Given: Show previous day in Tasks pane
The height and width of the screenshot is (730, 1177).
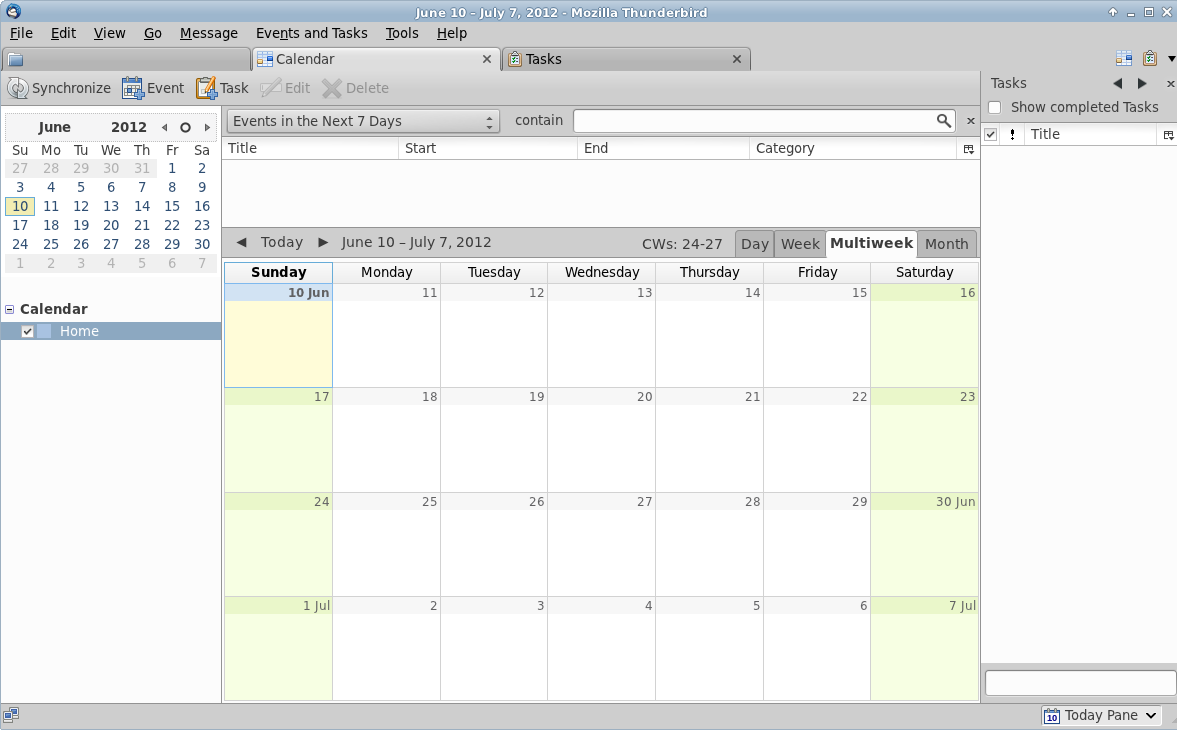Looking at the screenshot, I should (x=1118, y=83).
